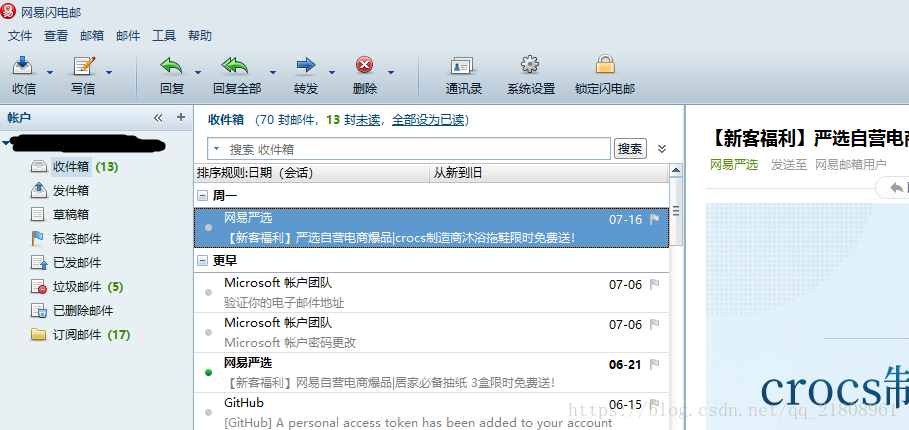
Task: Open the 邮箱 menu
Action: click(x=92, y=36)
